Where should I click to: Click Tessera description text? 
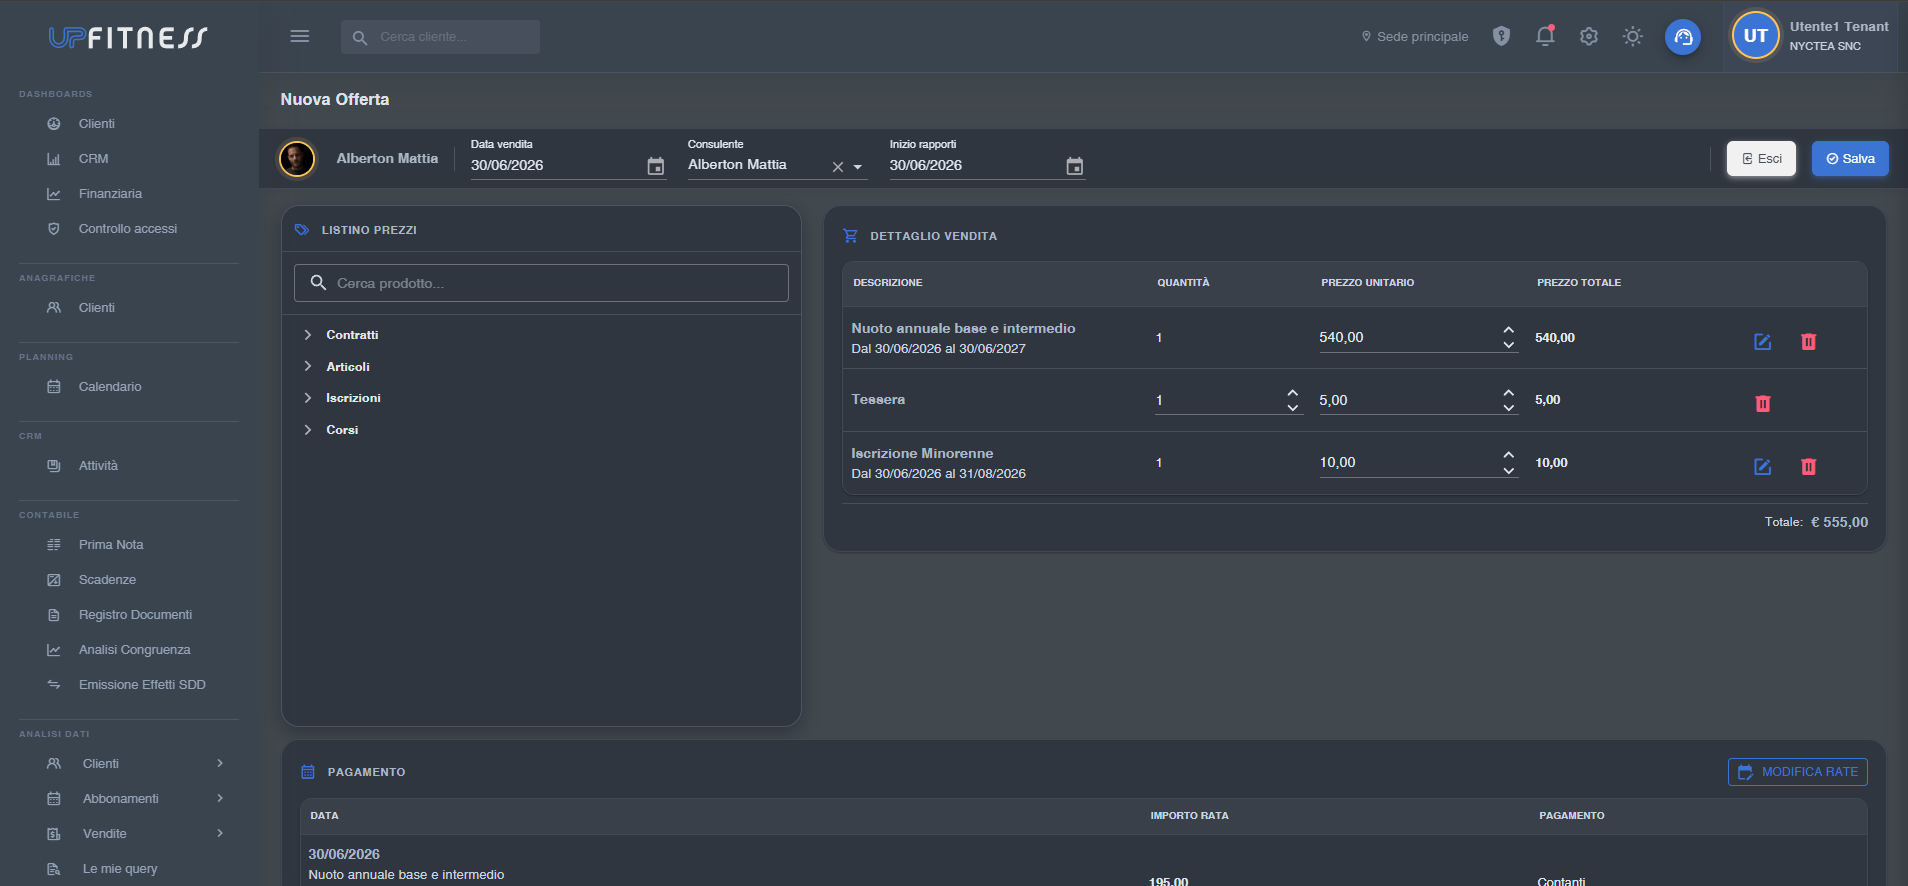(x=878, y=400)
